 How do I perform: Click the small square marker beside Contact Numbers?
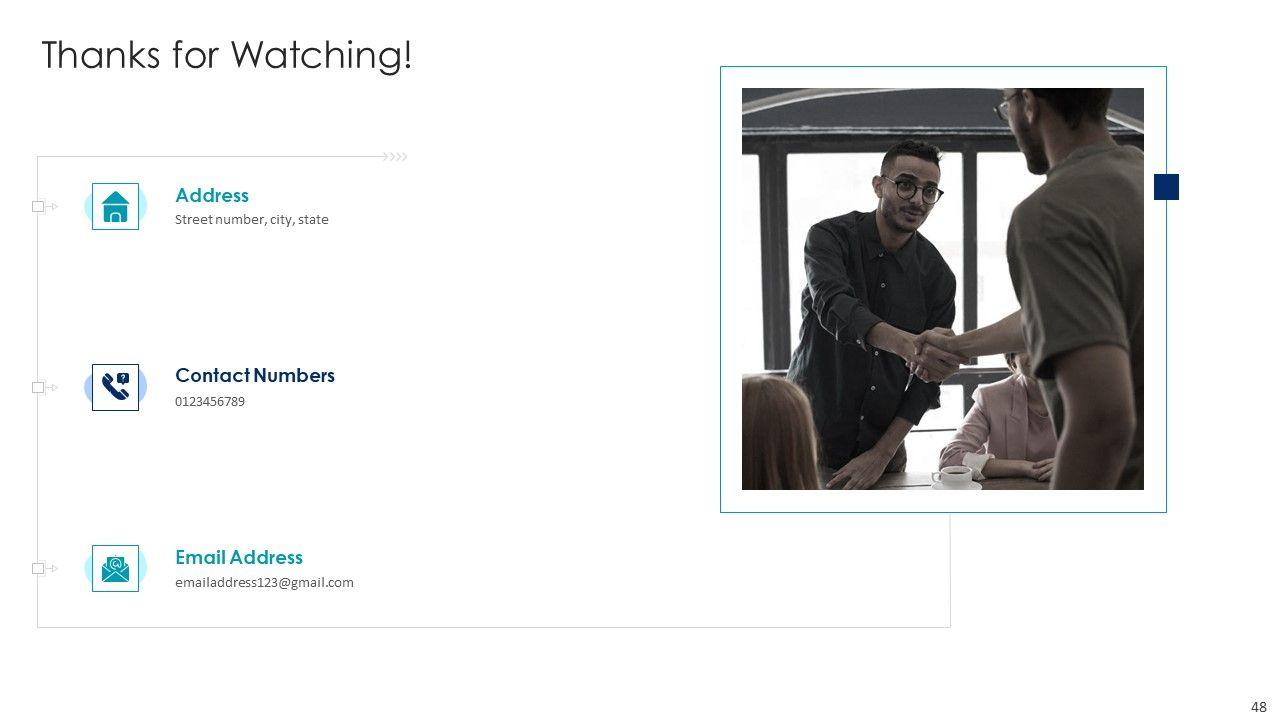coord(38,387)
